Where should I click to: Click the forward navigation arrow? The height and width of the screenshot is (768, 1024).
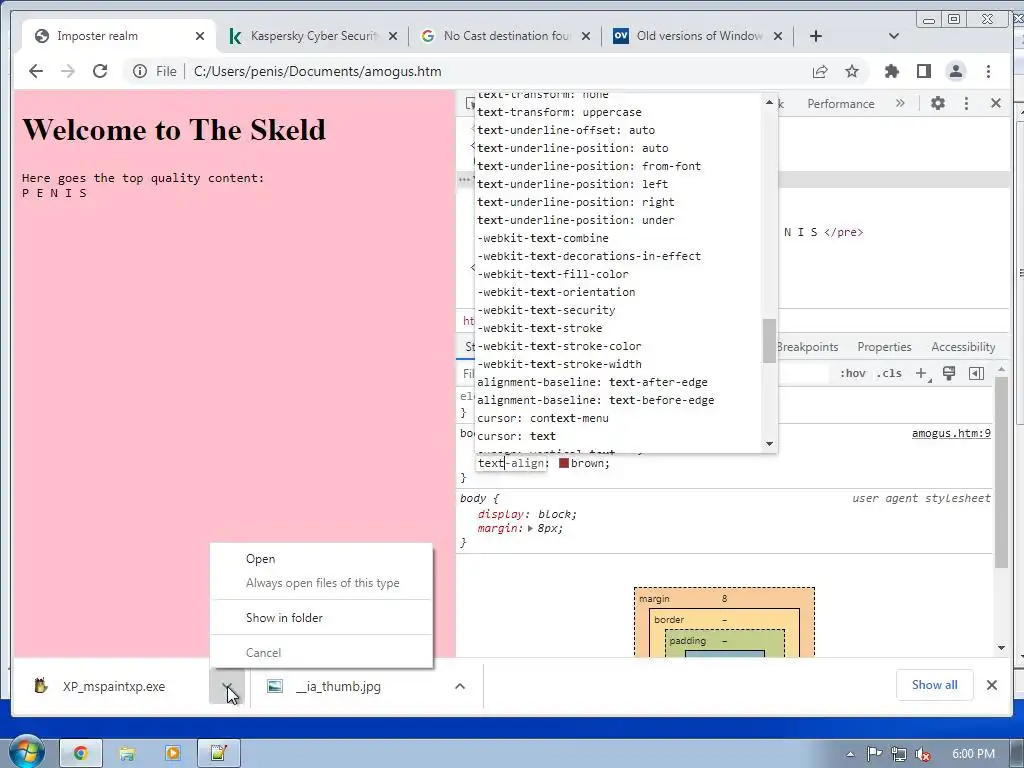coord(68,71)
